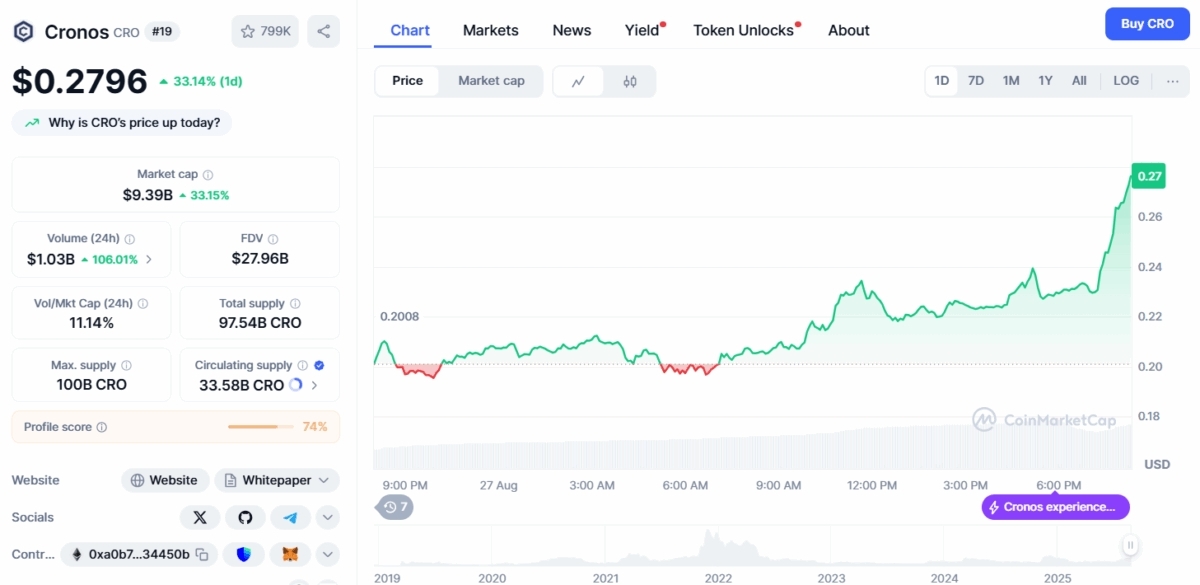Copy the contract address 0xa0b7...34450b
This screenshot has height=585, width=1200.
pos(202,554)
